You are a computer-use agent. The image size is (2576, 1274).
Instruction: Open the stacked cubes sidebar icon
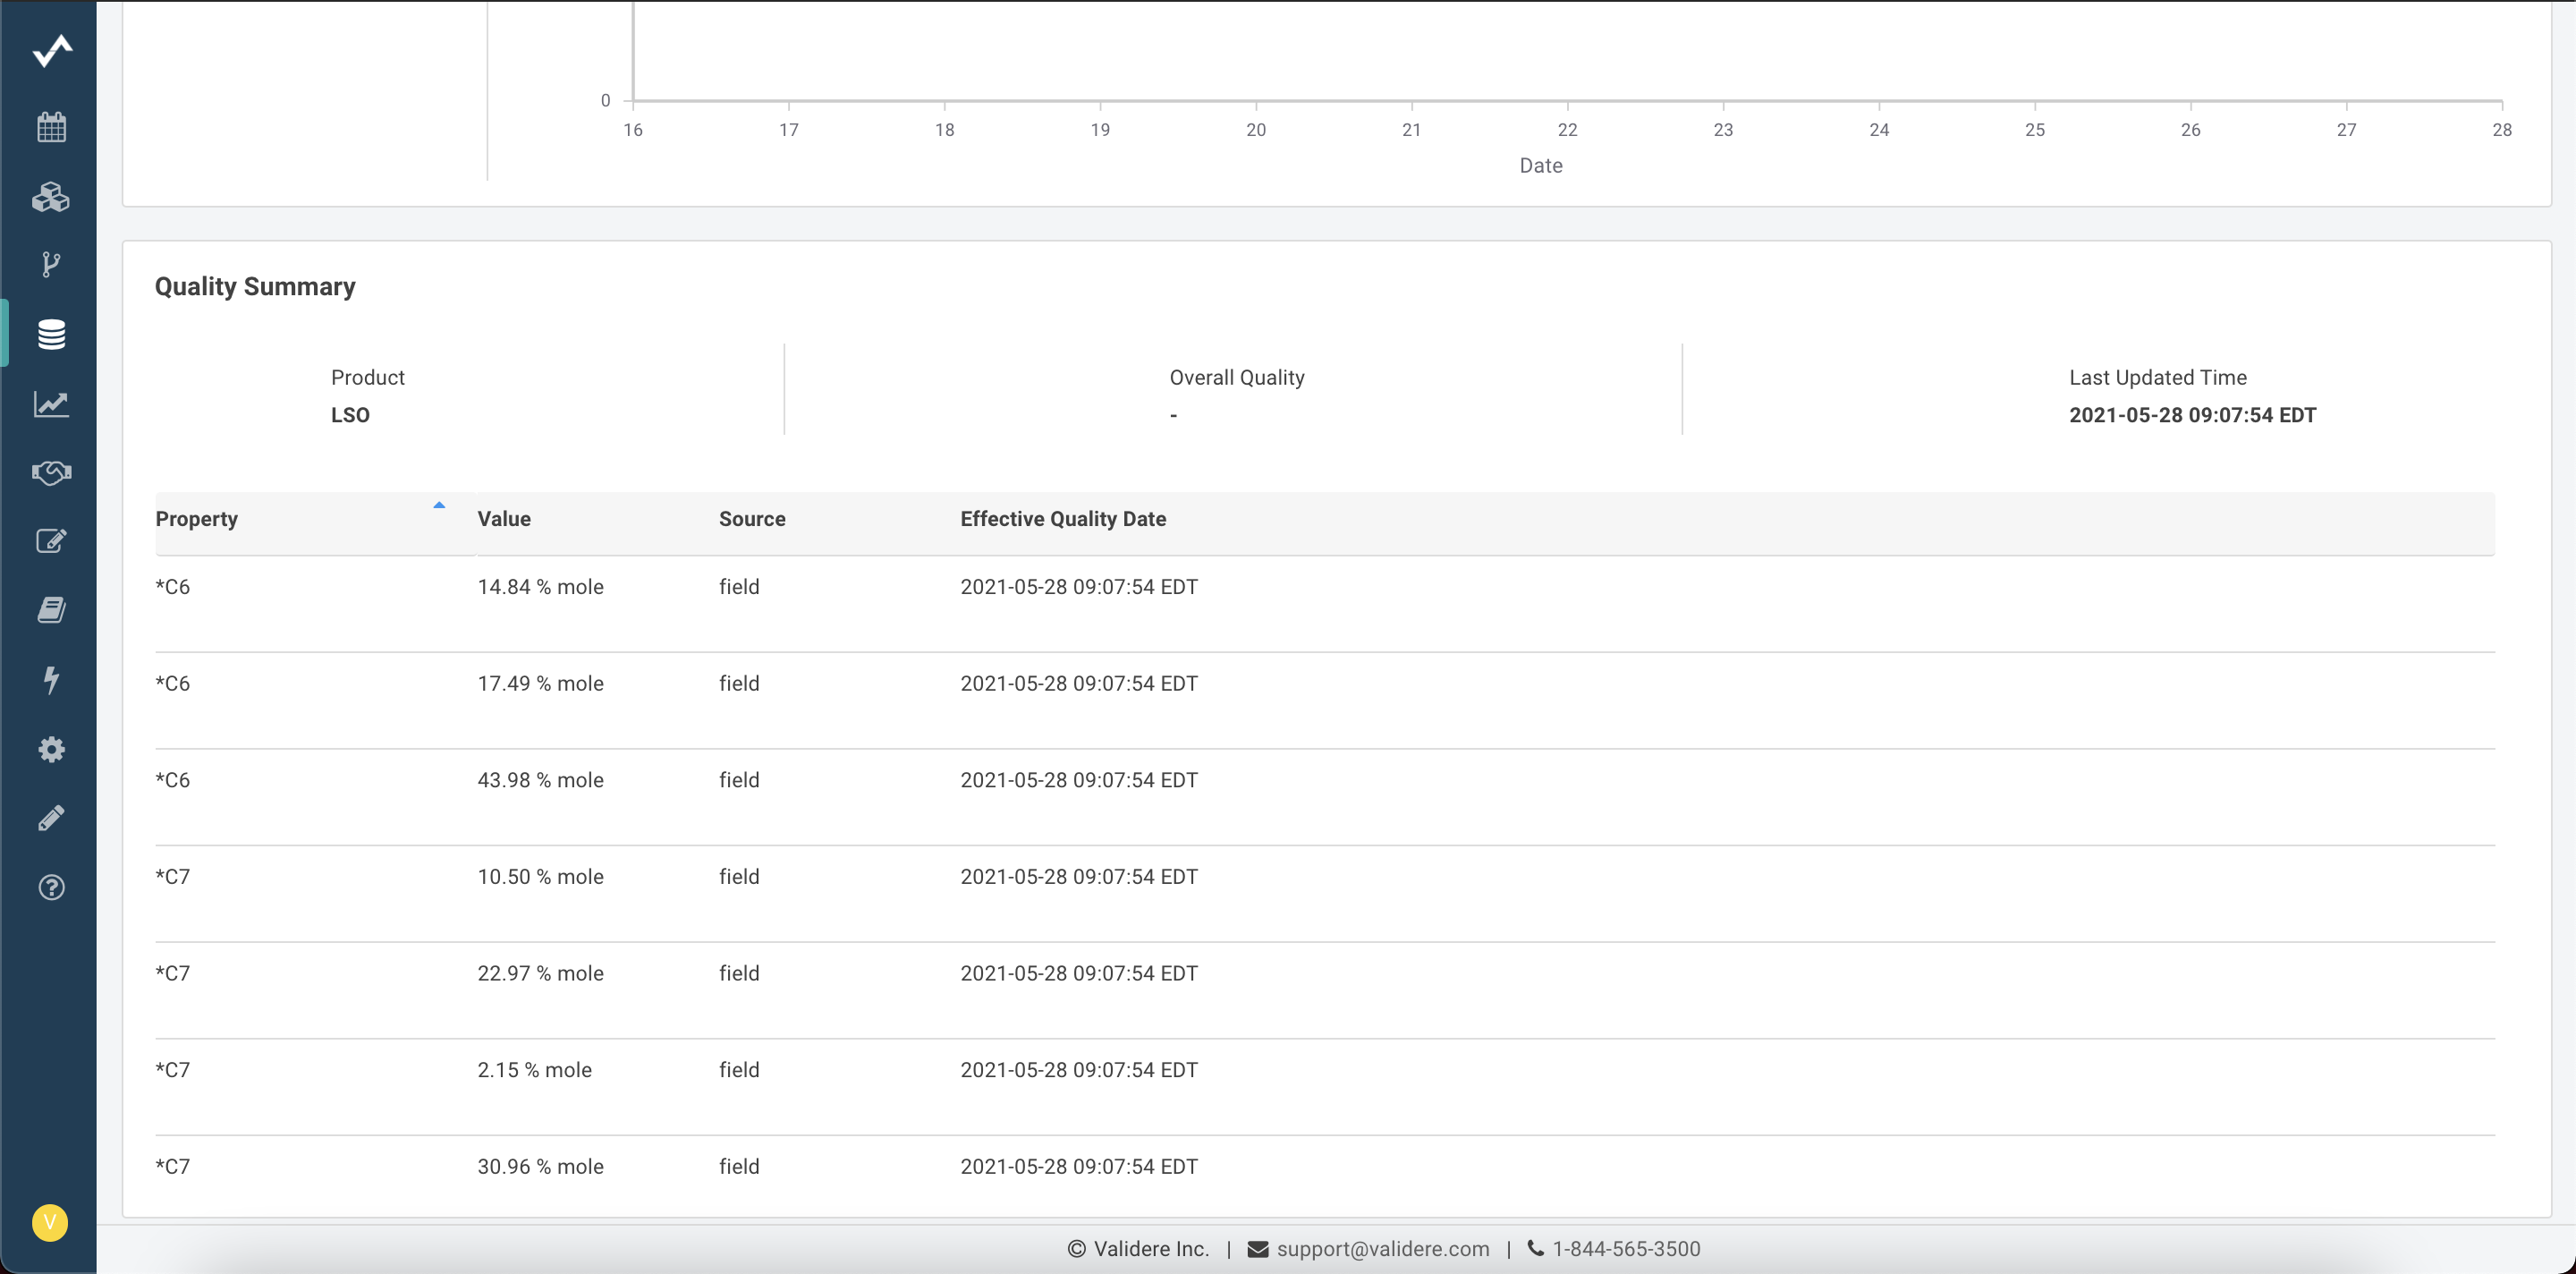point(51,197)
